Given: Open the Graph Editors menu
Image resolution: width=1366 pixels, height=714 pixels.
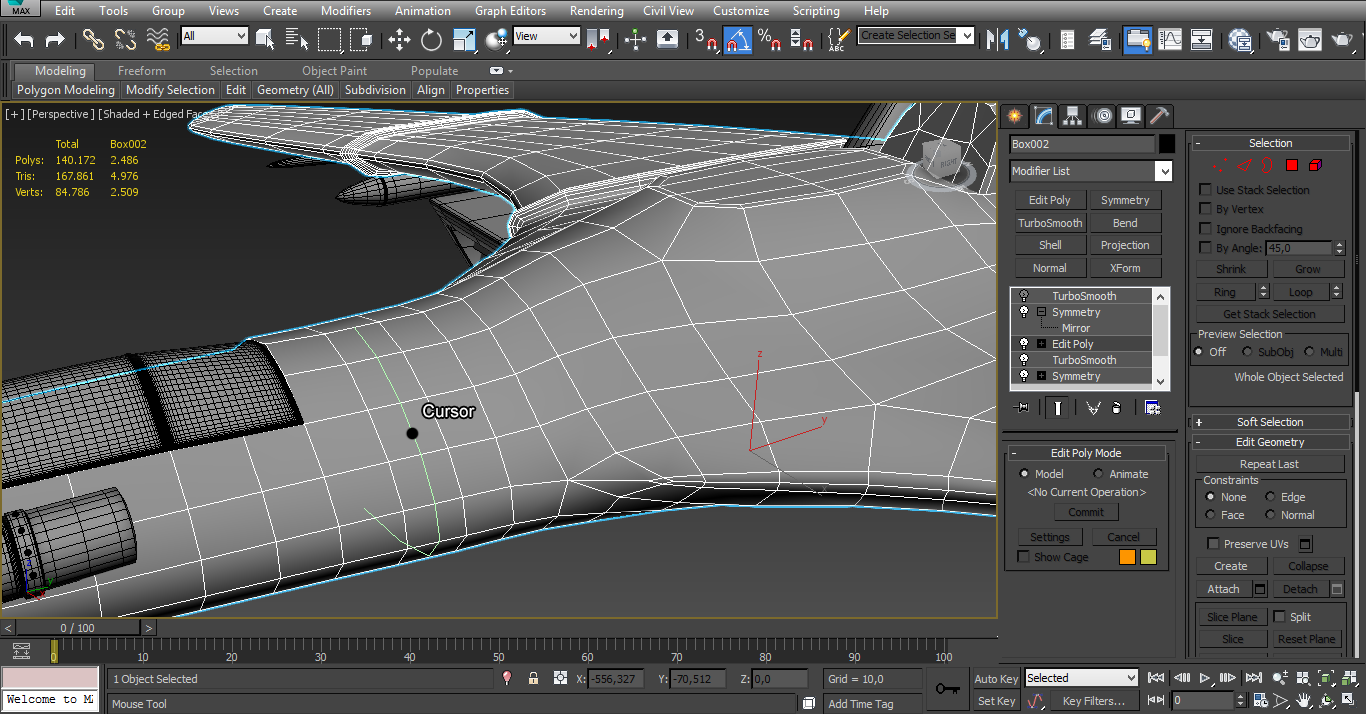Looking at the screenshot, I should (x=510, y=11).
